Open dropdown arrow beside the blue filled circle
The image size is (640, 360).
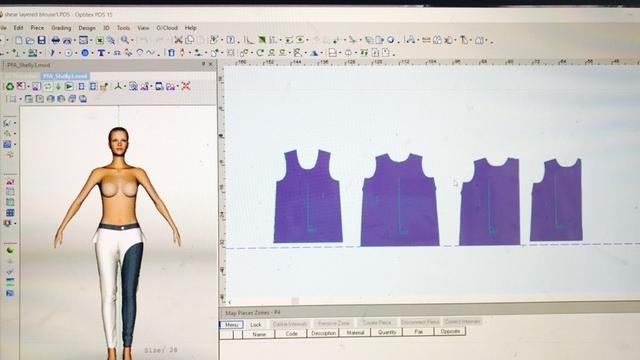pyautogui.click(x=92, y=53)
